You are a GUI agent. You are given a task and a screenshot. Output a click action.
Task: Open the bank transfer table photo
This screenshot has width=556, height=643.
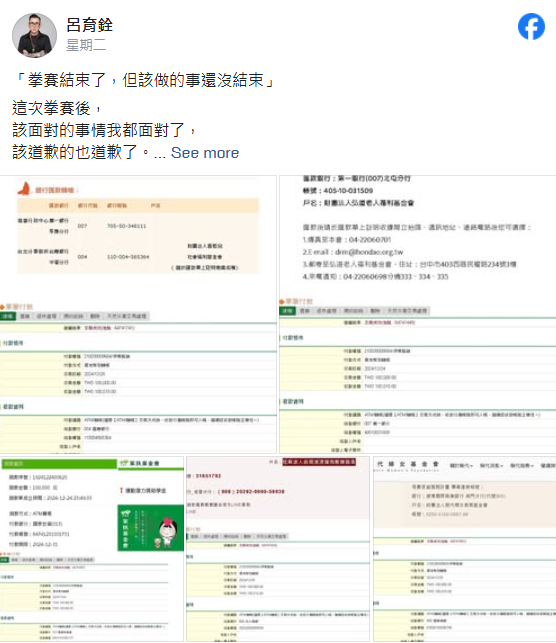138,315
